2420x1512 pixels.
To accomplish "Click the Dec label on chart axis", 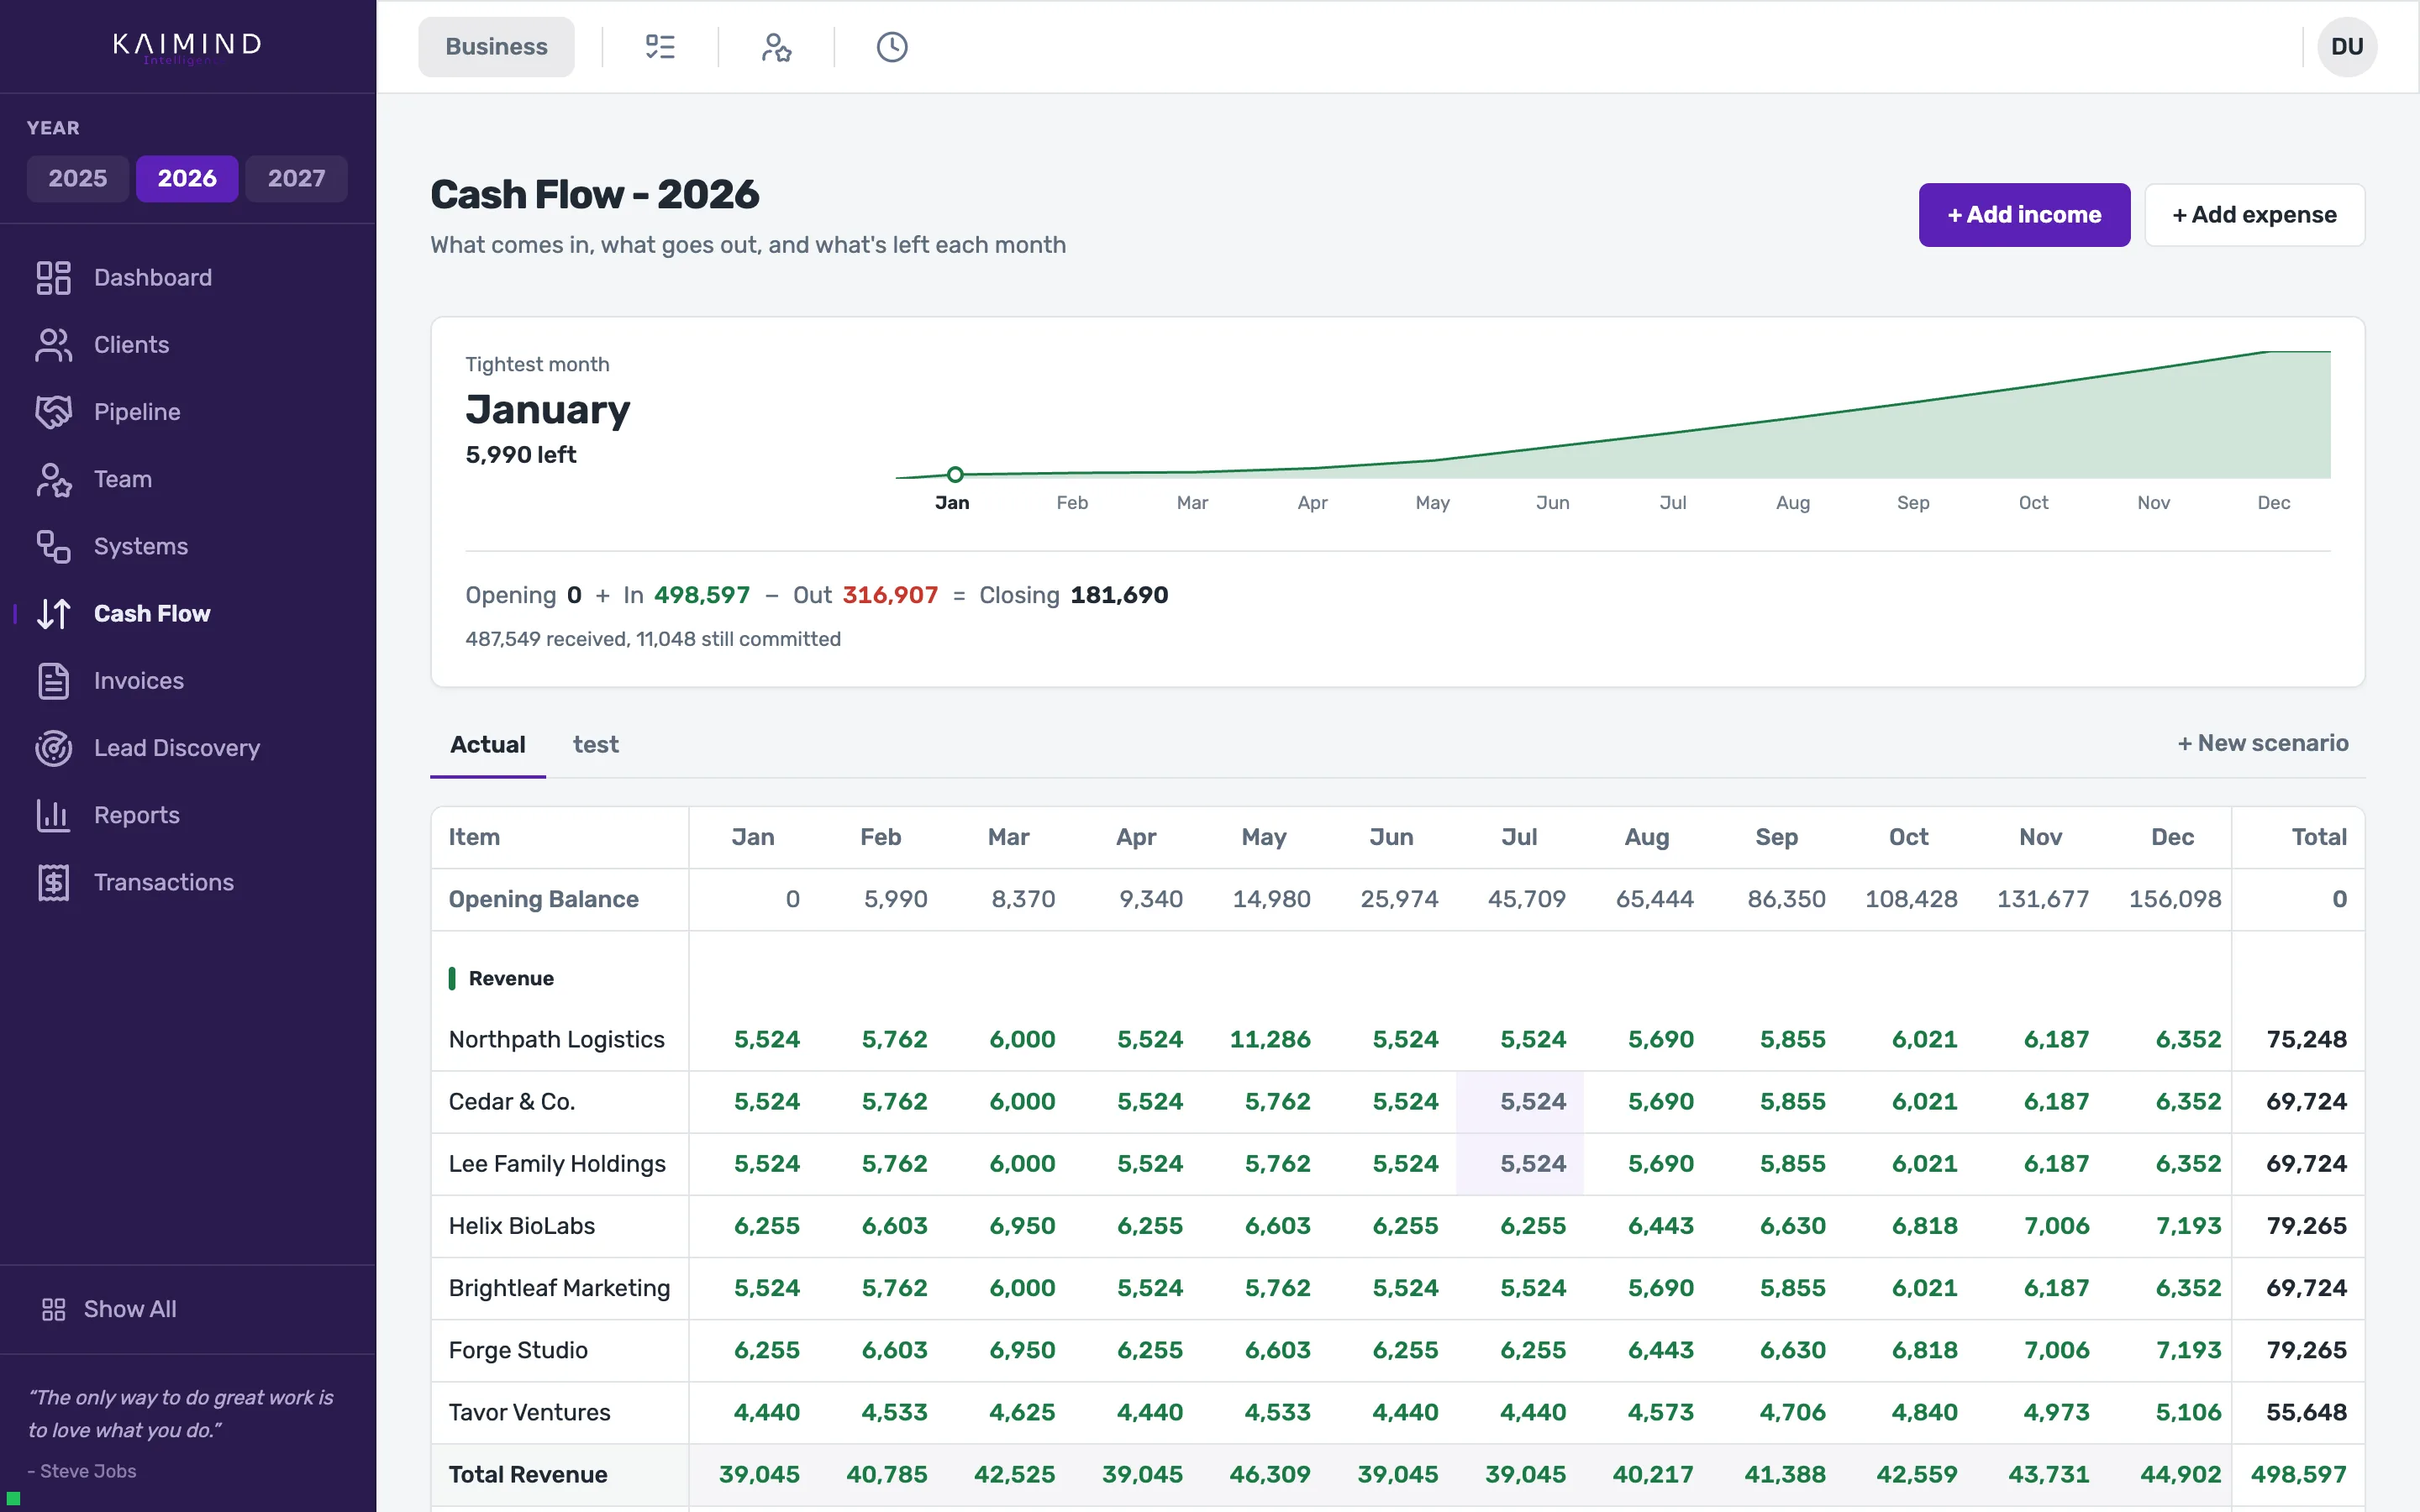I will (x=2274, y=503).
